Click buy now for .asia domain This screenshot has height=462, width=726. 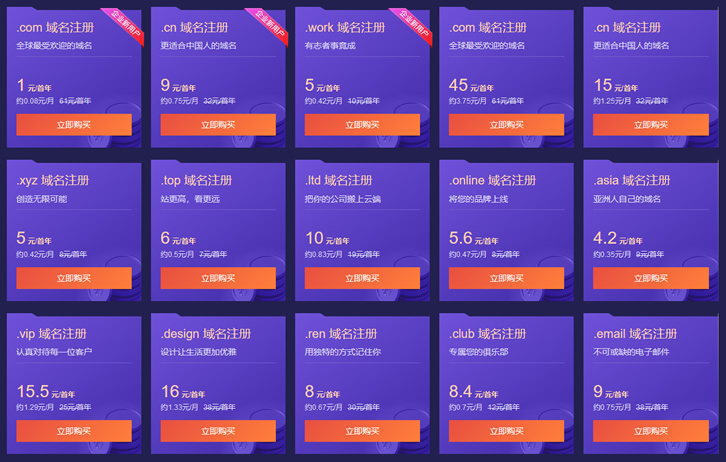pos(650,278)
